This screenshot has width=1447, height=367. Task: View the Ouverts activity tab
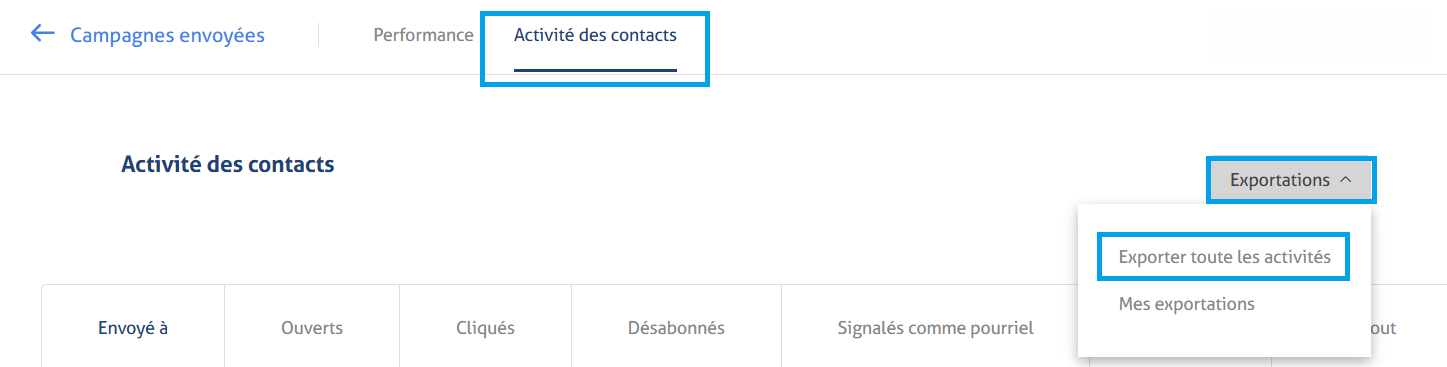(x=312, y=327)
